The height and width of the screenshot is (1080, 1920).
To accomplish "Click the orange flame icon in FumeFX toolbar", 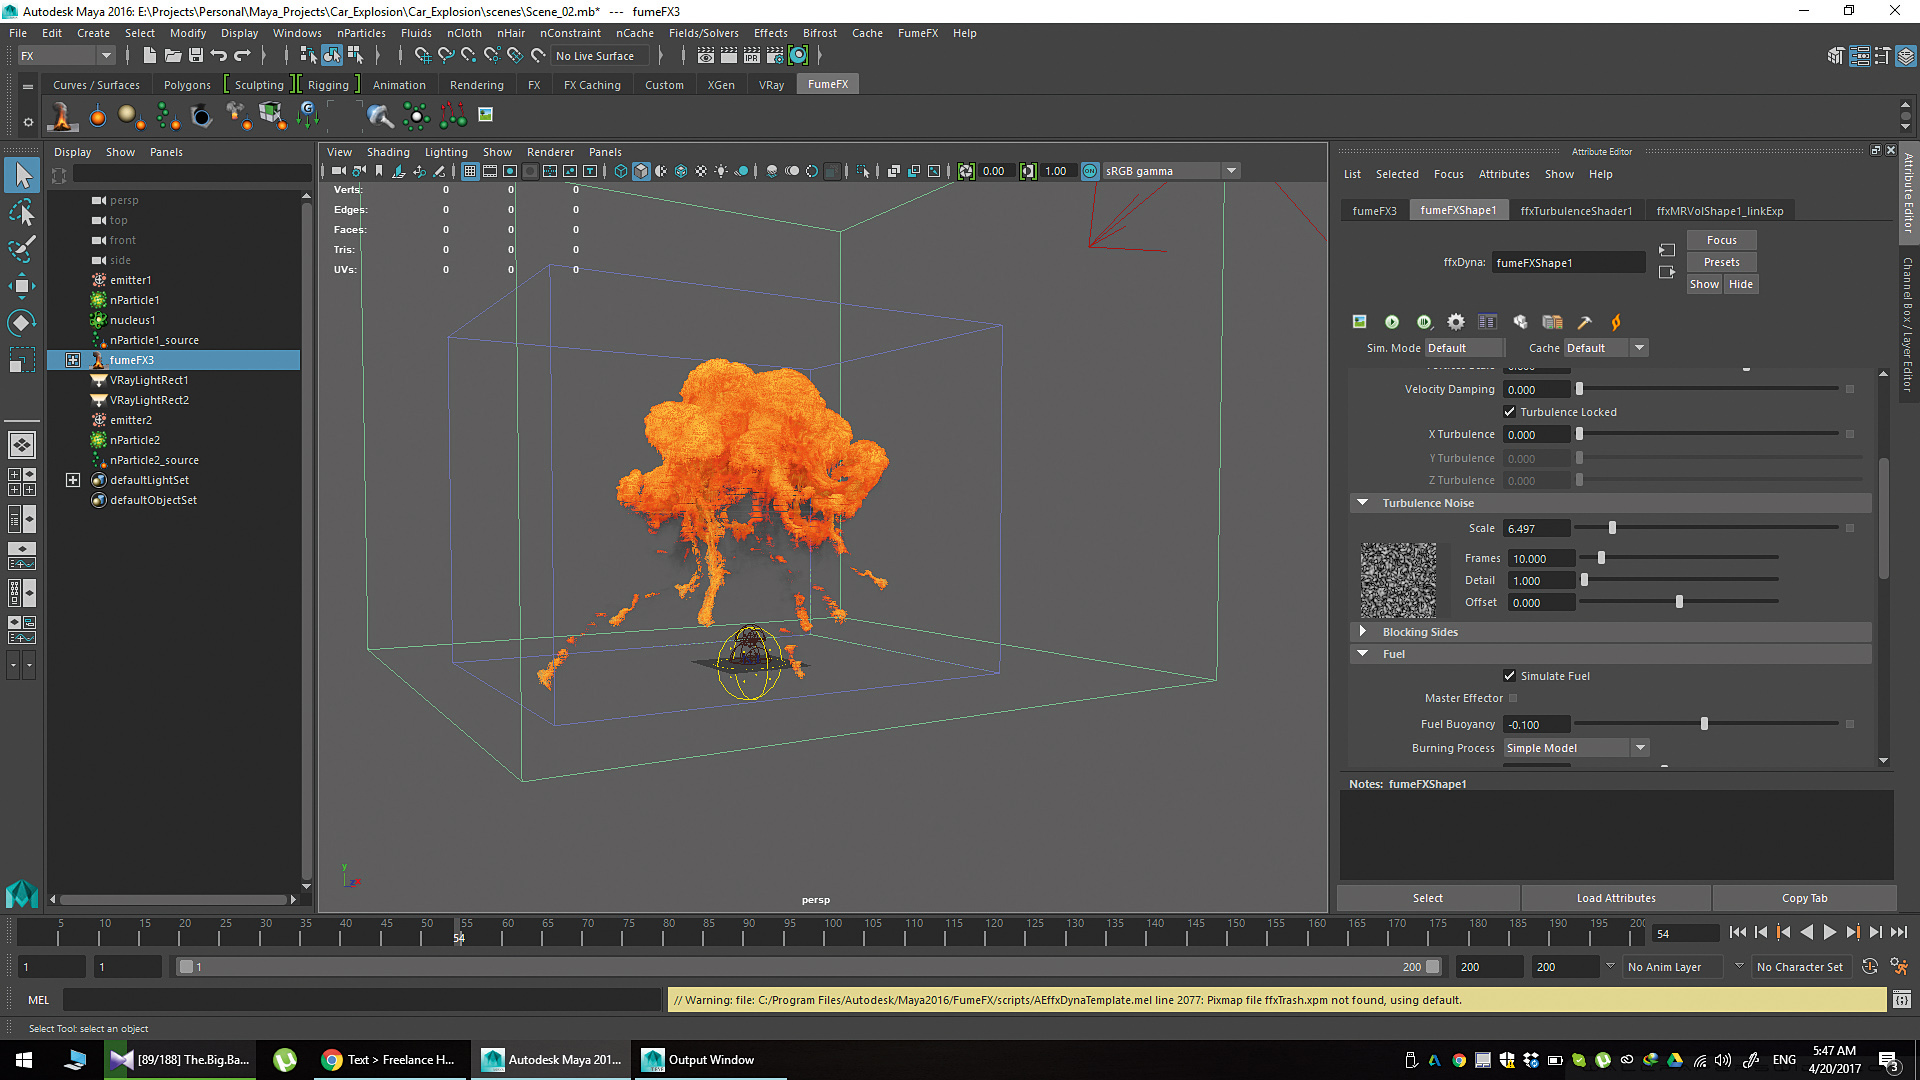I will 1616,322.
